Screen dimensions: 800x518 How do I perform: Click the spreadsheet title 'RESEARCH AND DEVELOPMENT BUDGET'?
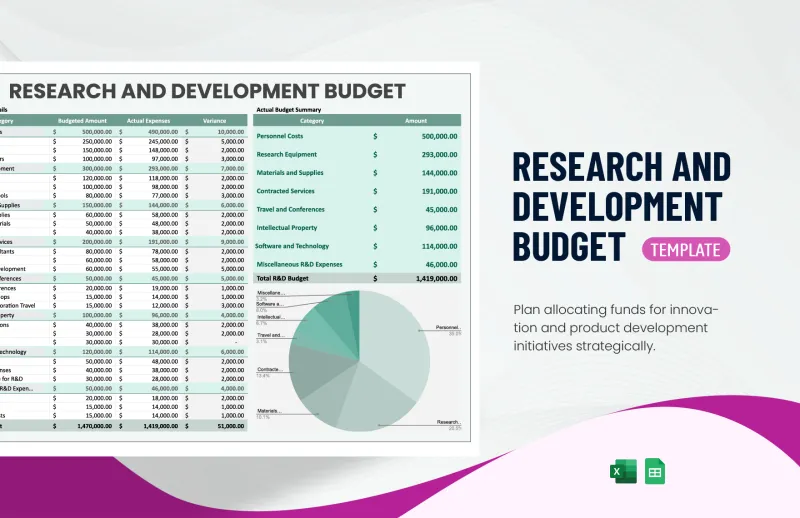click(207, 91)
